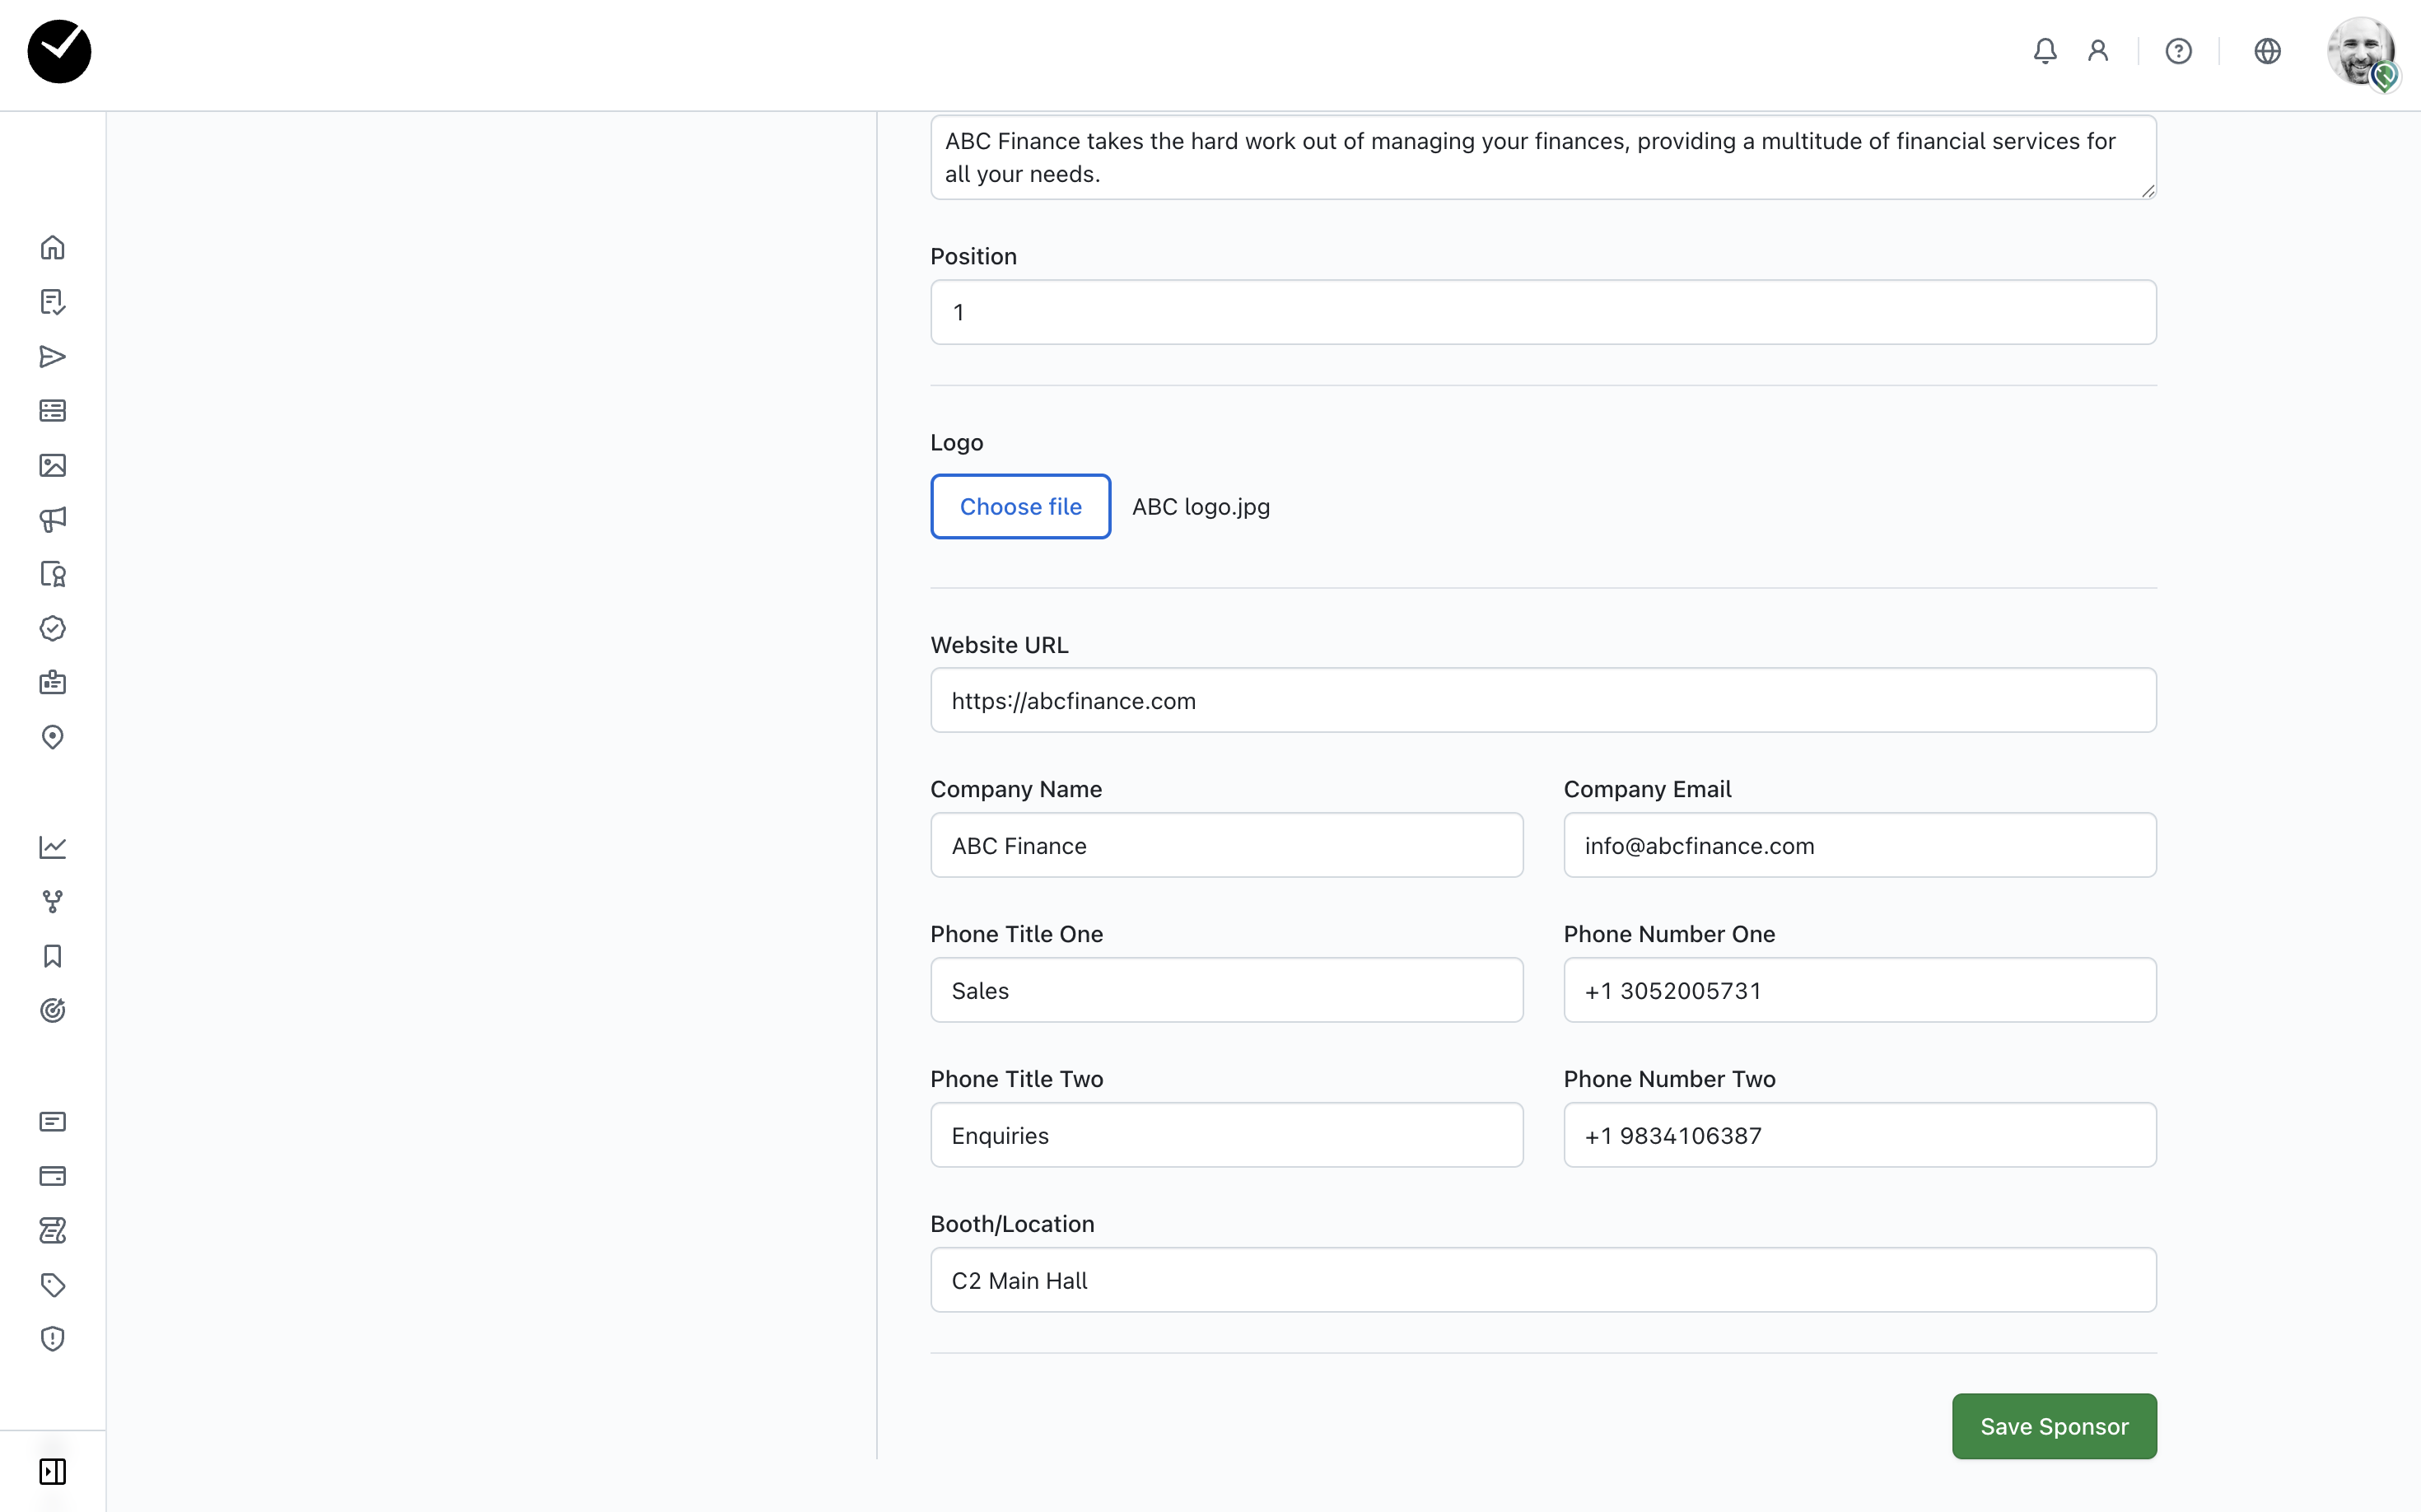Open the line chart analytics icon
Screen dimensions: 2421x1512
pyautogui.click(x=52, y=847)
